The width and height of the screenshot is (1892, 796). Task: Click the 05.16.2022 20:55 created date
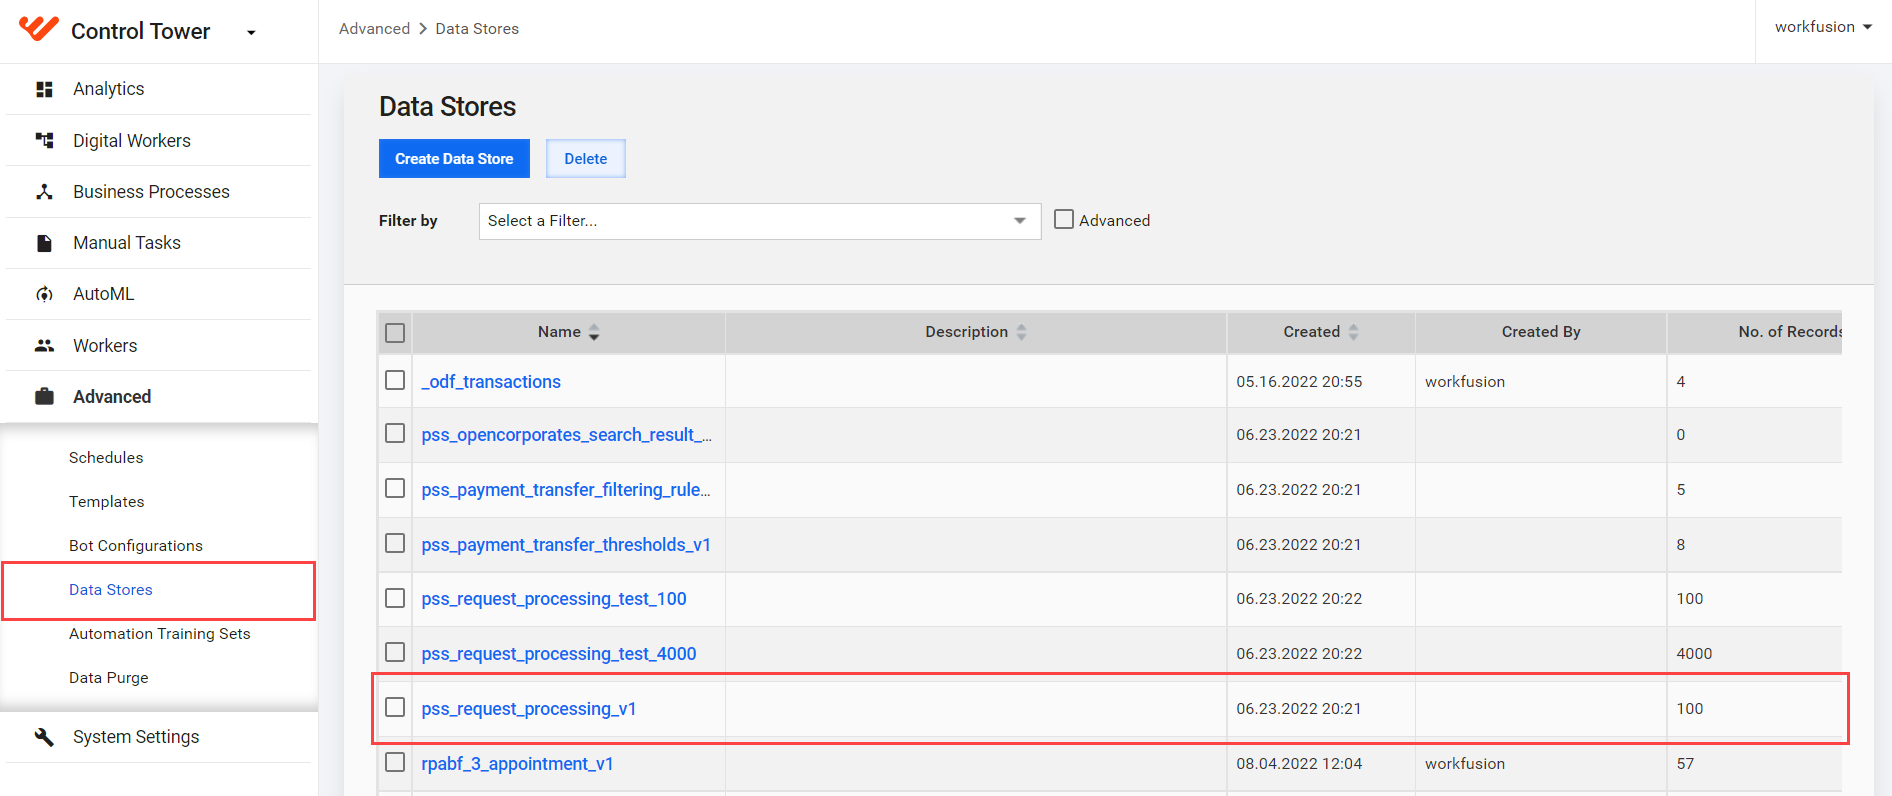pos(1299,382)
